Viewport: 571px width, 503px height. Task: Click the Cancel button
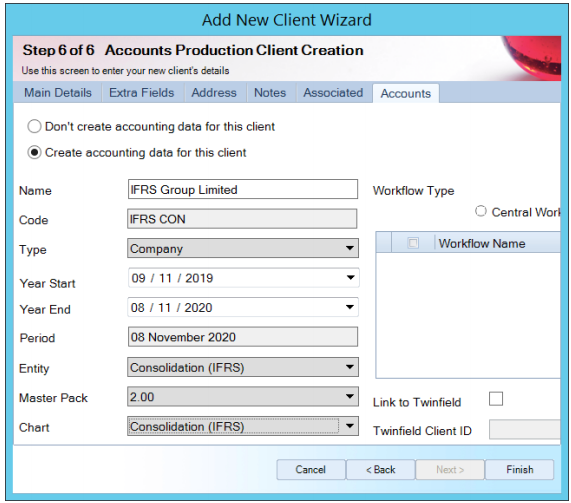[311, 469]
